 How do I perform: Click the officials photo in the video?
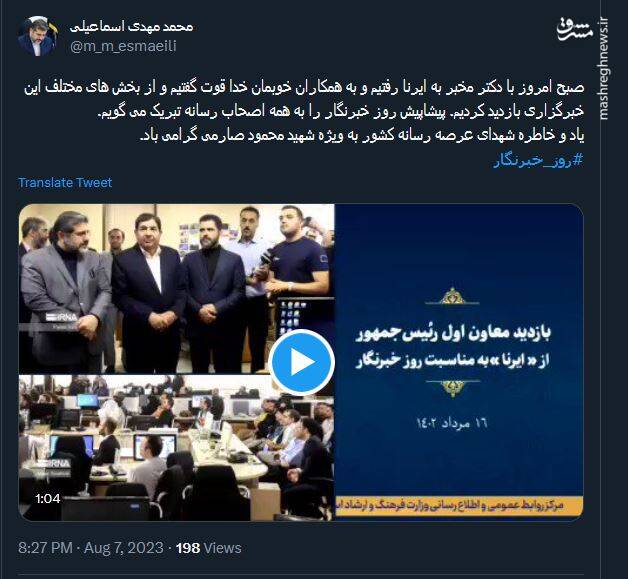pyautogui.click(x=176, y=289)
